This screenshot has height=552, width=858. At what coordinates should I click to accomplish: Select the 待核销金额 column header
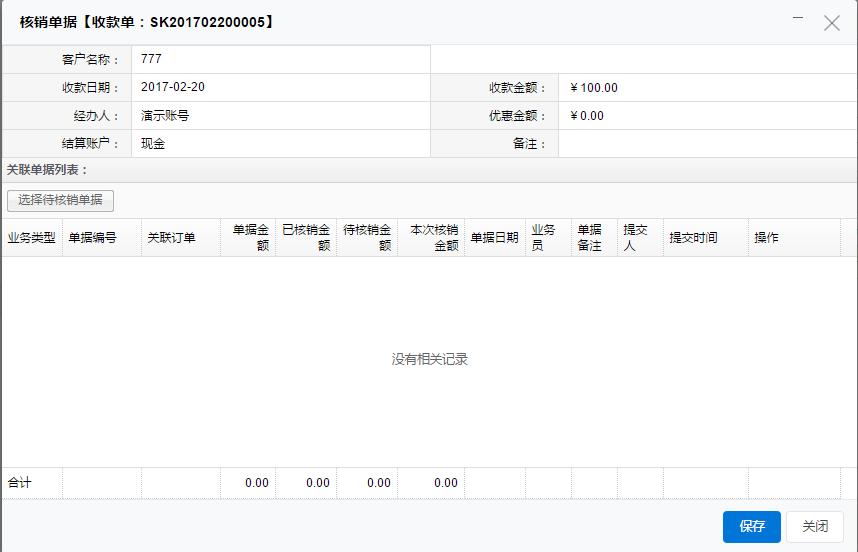pyautogui.click(x=367, y=238)
